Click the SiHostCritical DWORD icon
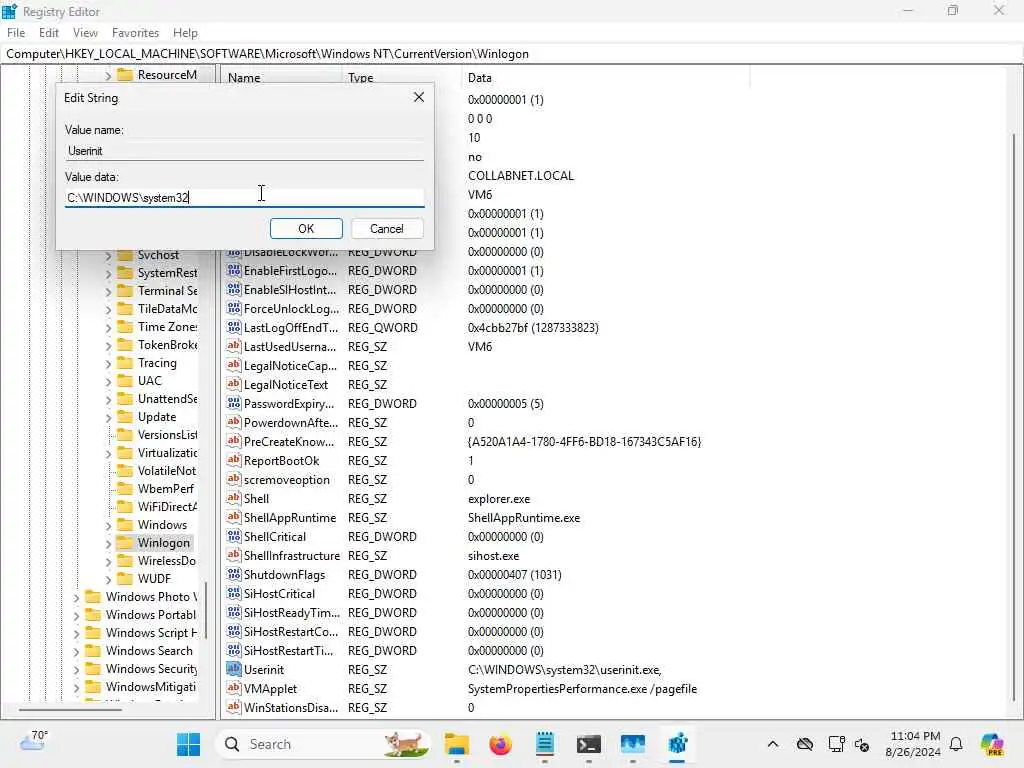 (x=234, y=592)
